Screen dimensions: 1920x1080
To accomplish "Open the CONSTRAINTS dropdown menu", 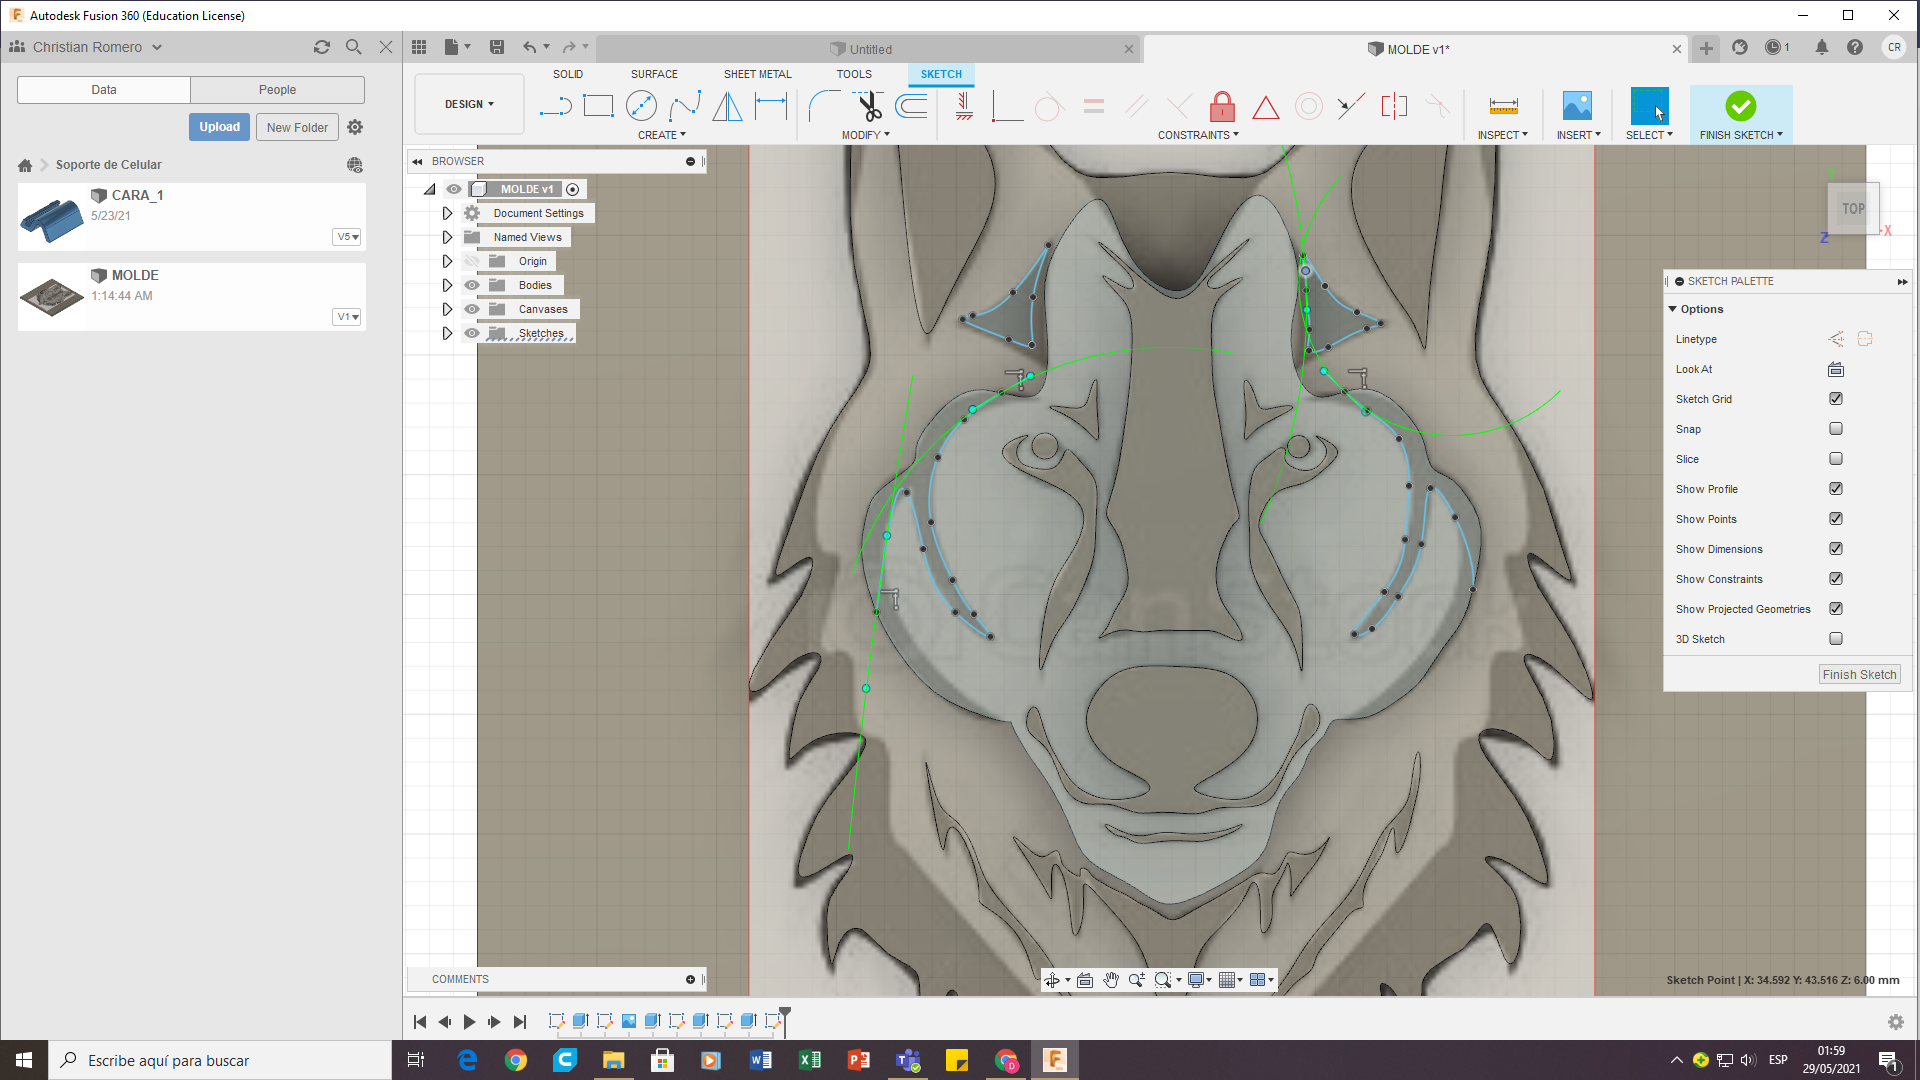I will click(1198, 135).
